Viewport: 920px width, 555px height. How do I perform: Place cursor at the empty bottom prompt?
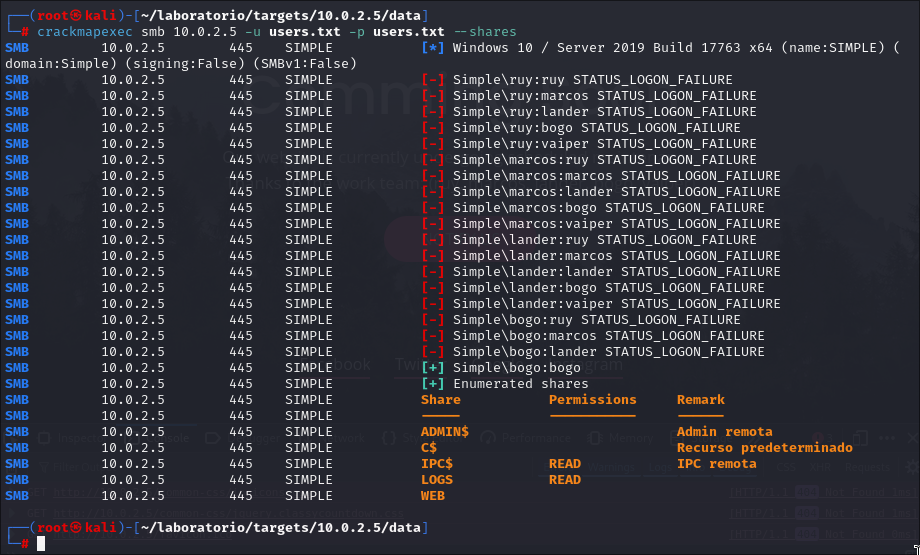(x=41, y=543)
